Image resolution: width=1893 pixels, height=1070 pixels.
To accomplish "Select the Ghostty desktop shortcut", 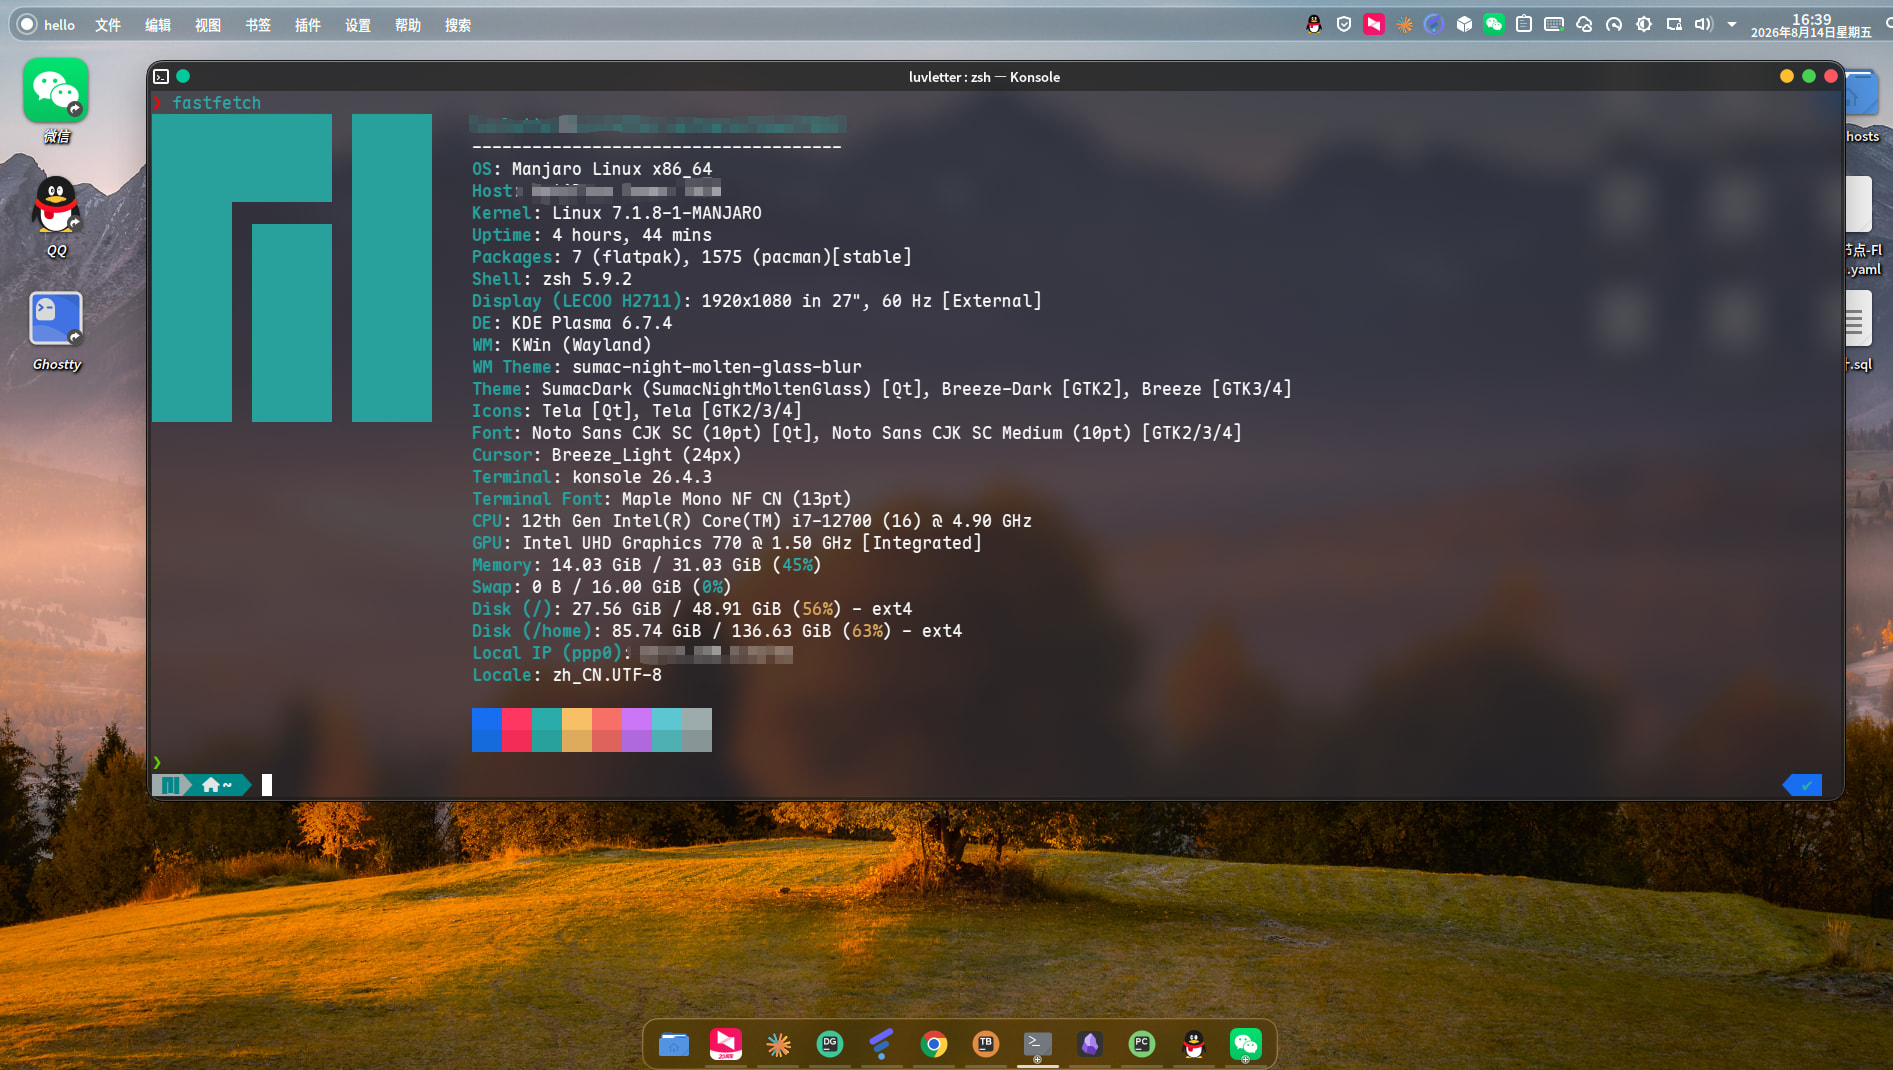I will coord(56,331).
